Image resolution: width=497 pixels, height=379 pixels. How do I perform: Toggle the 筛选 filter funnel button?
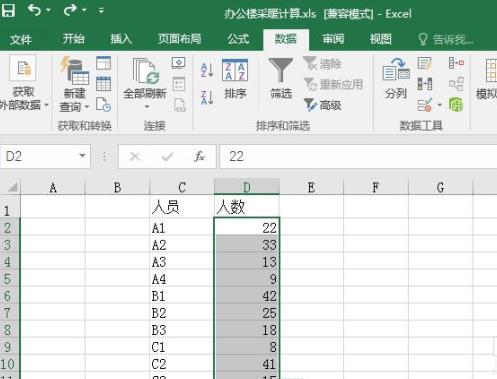[281, 78]
